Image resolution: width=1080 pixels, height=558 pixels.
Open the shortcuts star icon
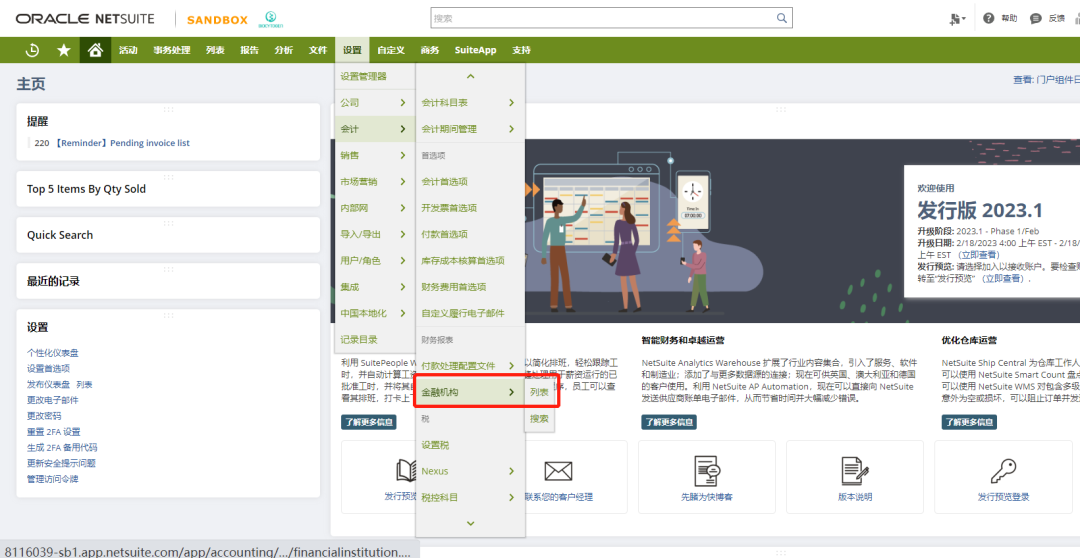63,50
